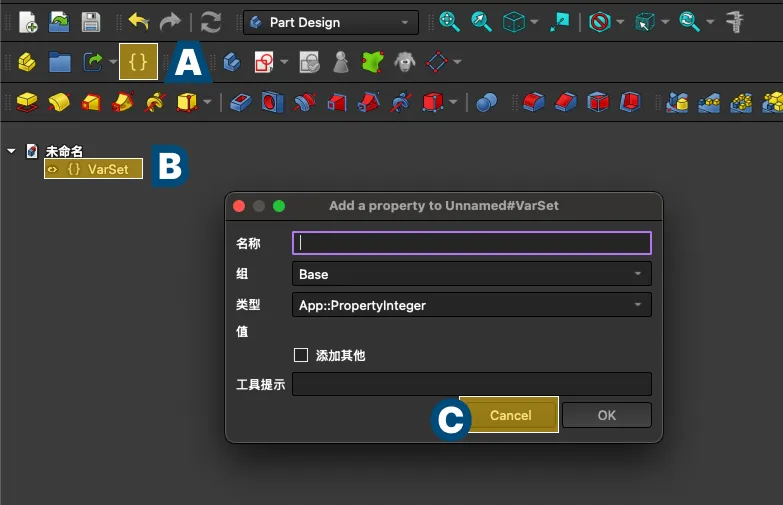Collapse the 未命名 document tree node
The height and width of the screenshot is (505, 783).
click(x=11, y=151)
